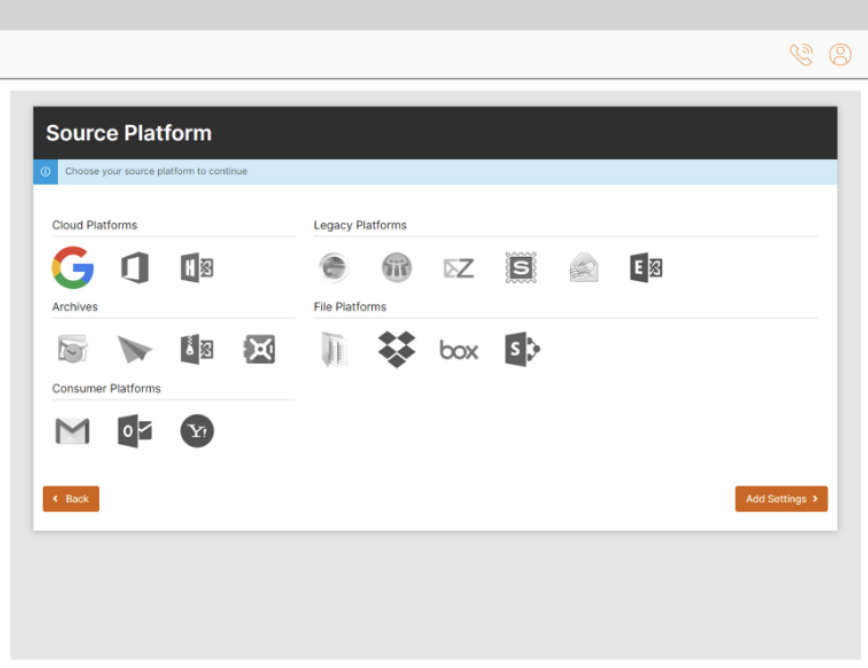Choose the file folder icon under File Platforms
This screenshot has width=868, height=668.
pyautogui.click(x=334, y=349)
